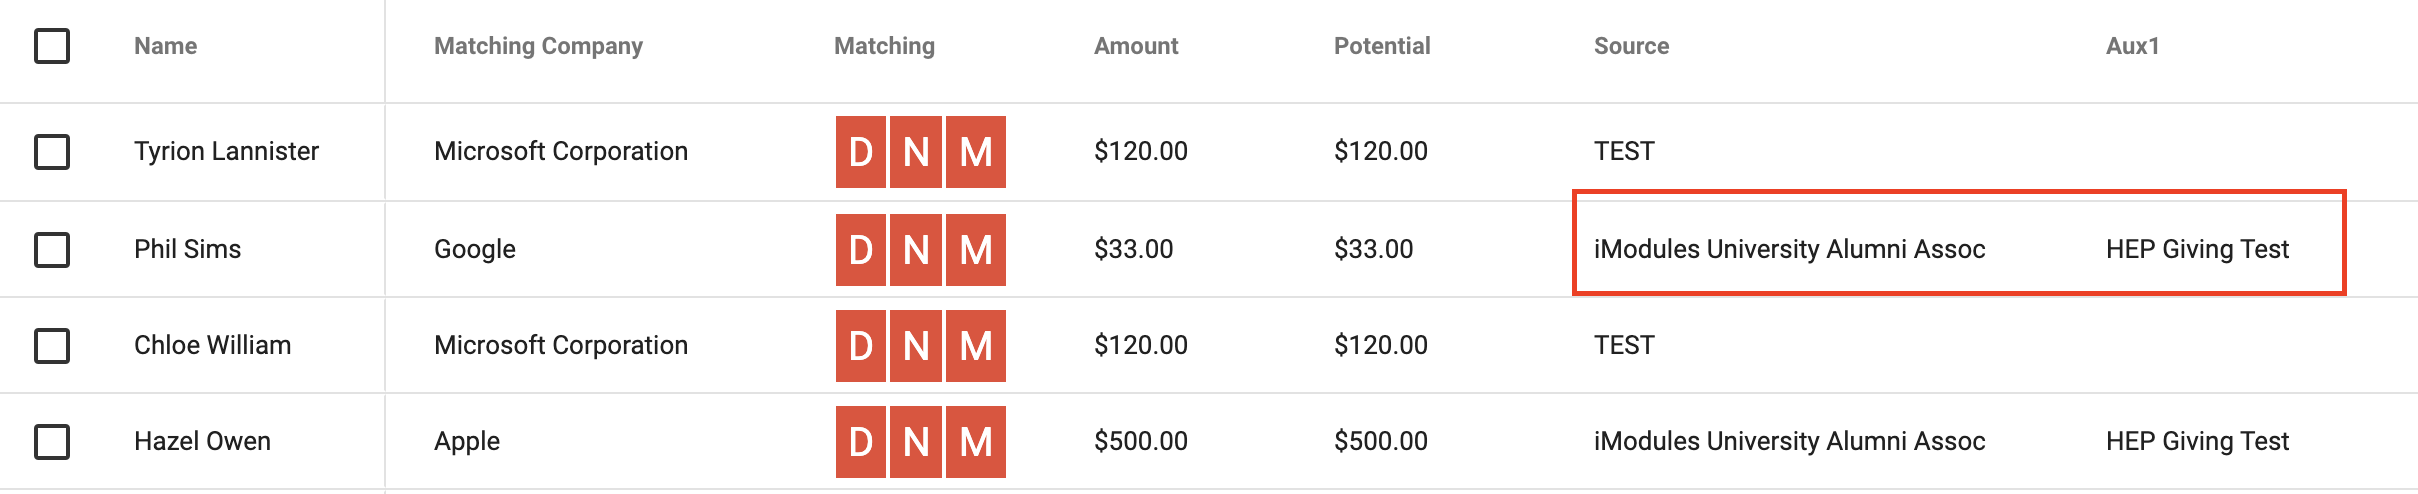Toggle the select-all checkbox in header
The width and height of the screenshot is (2418, 494).
(x=52, y=46)
